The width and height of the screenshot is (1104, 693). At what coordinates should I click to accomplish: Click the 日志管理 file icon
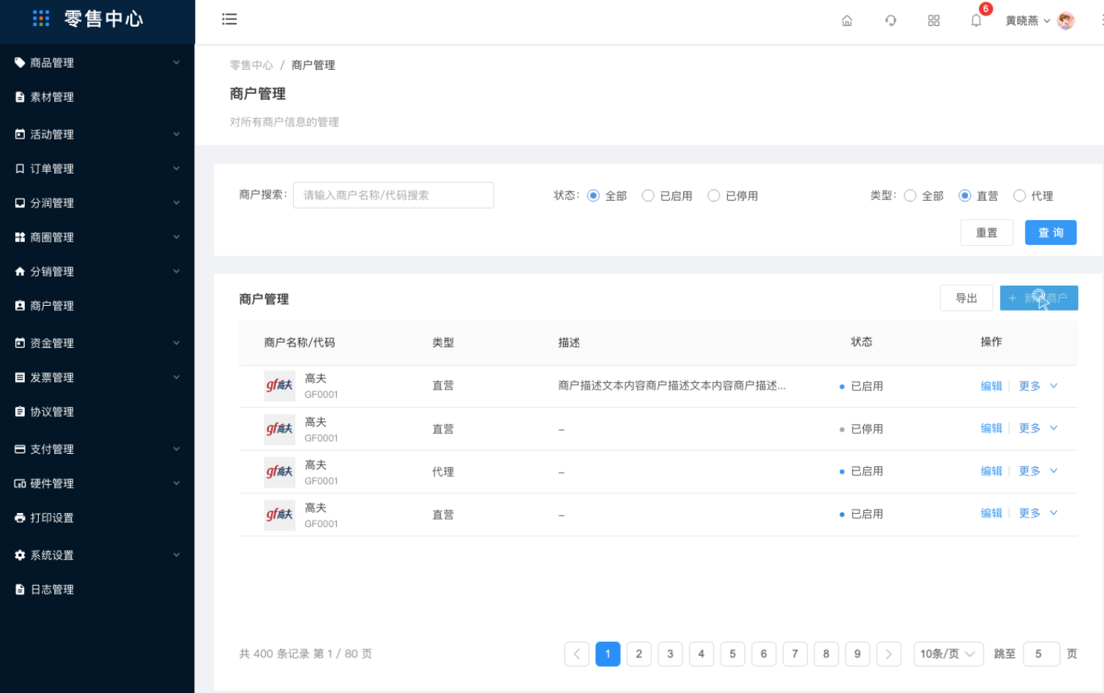click(x=20, y=589)
